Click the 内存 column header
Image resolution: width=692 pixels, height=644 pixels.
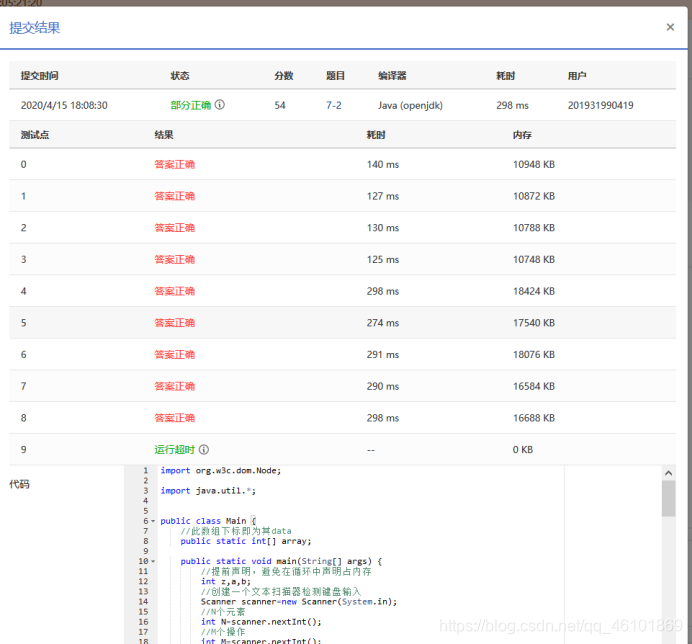[x=522, y=135]
